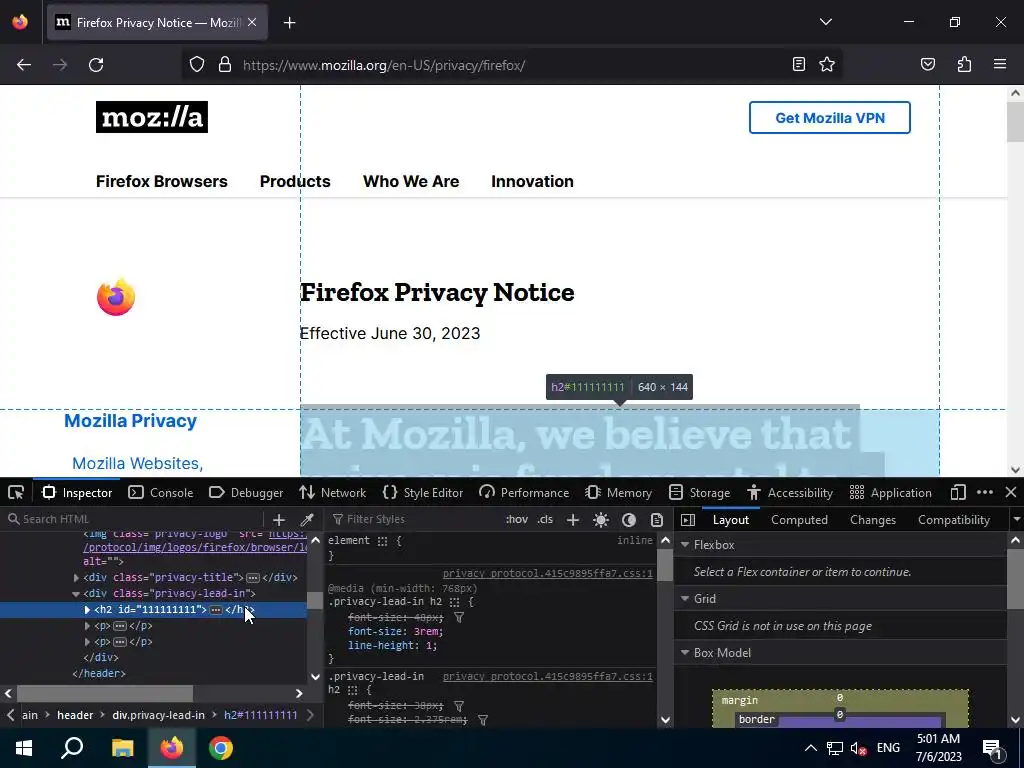The width and height of the screenshot is (1024, 768).
Task: Open the Accessibility panel
Action: (x=790, y=492)
